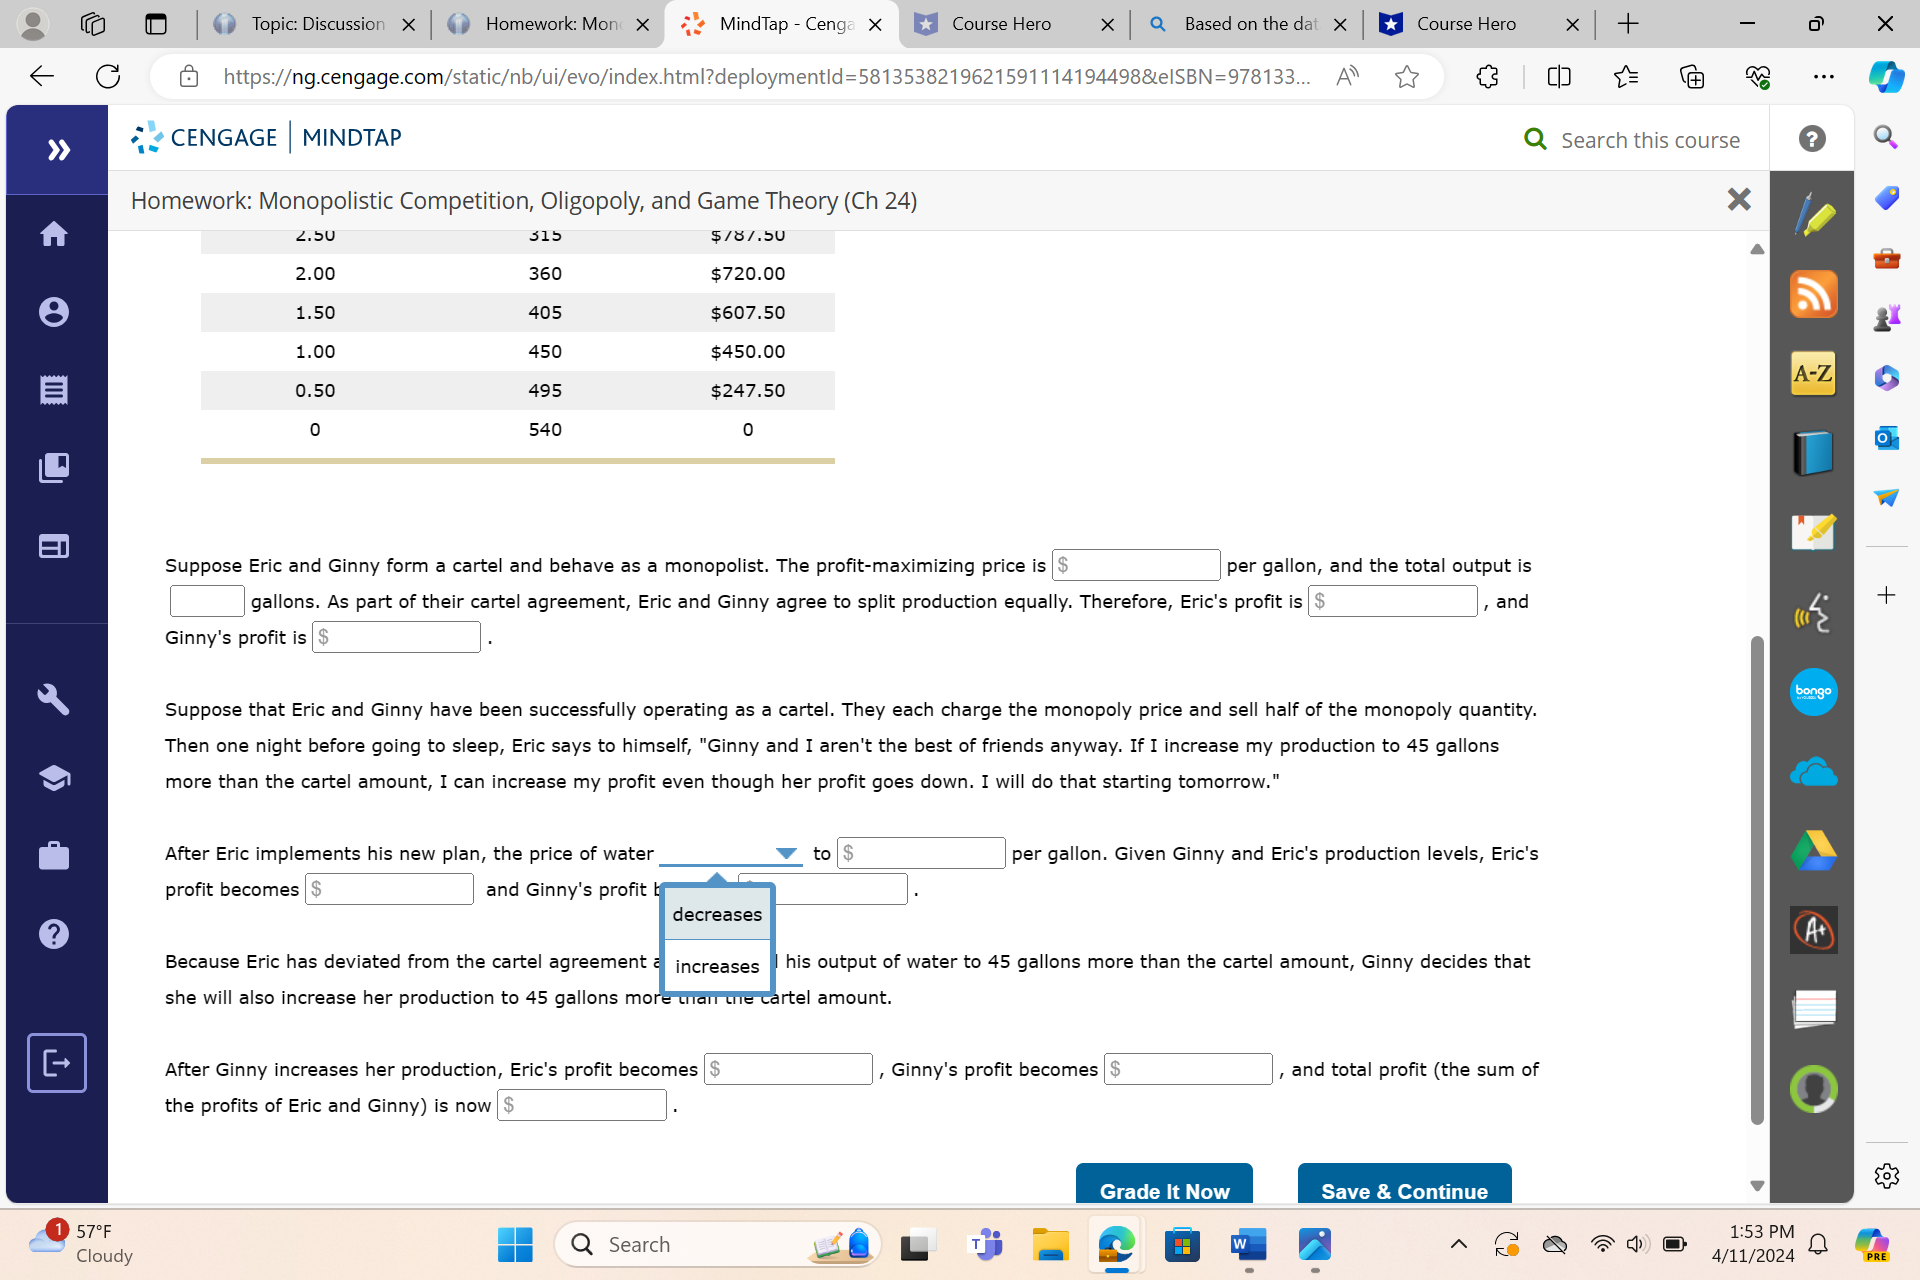Click the Grade It Now button

coord(1163,1191)
